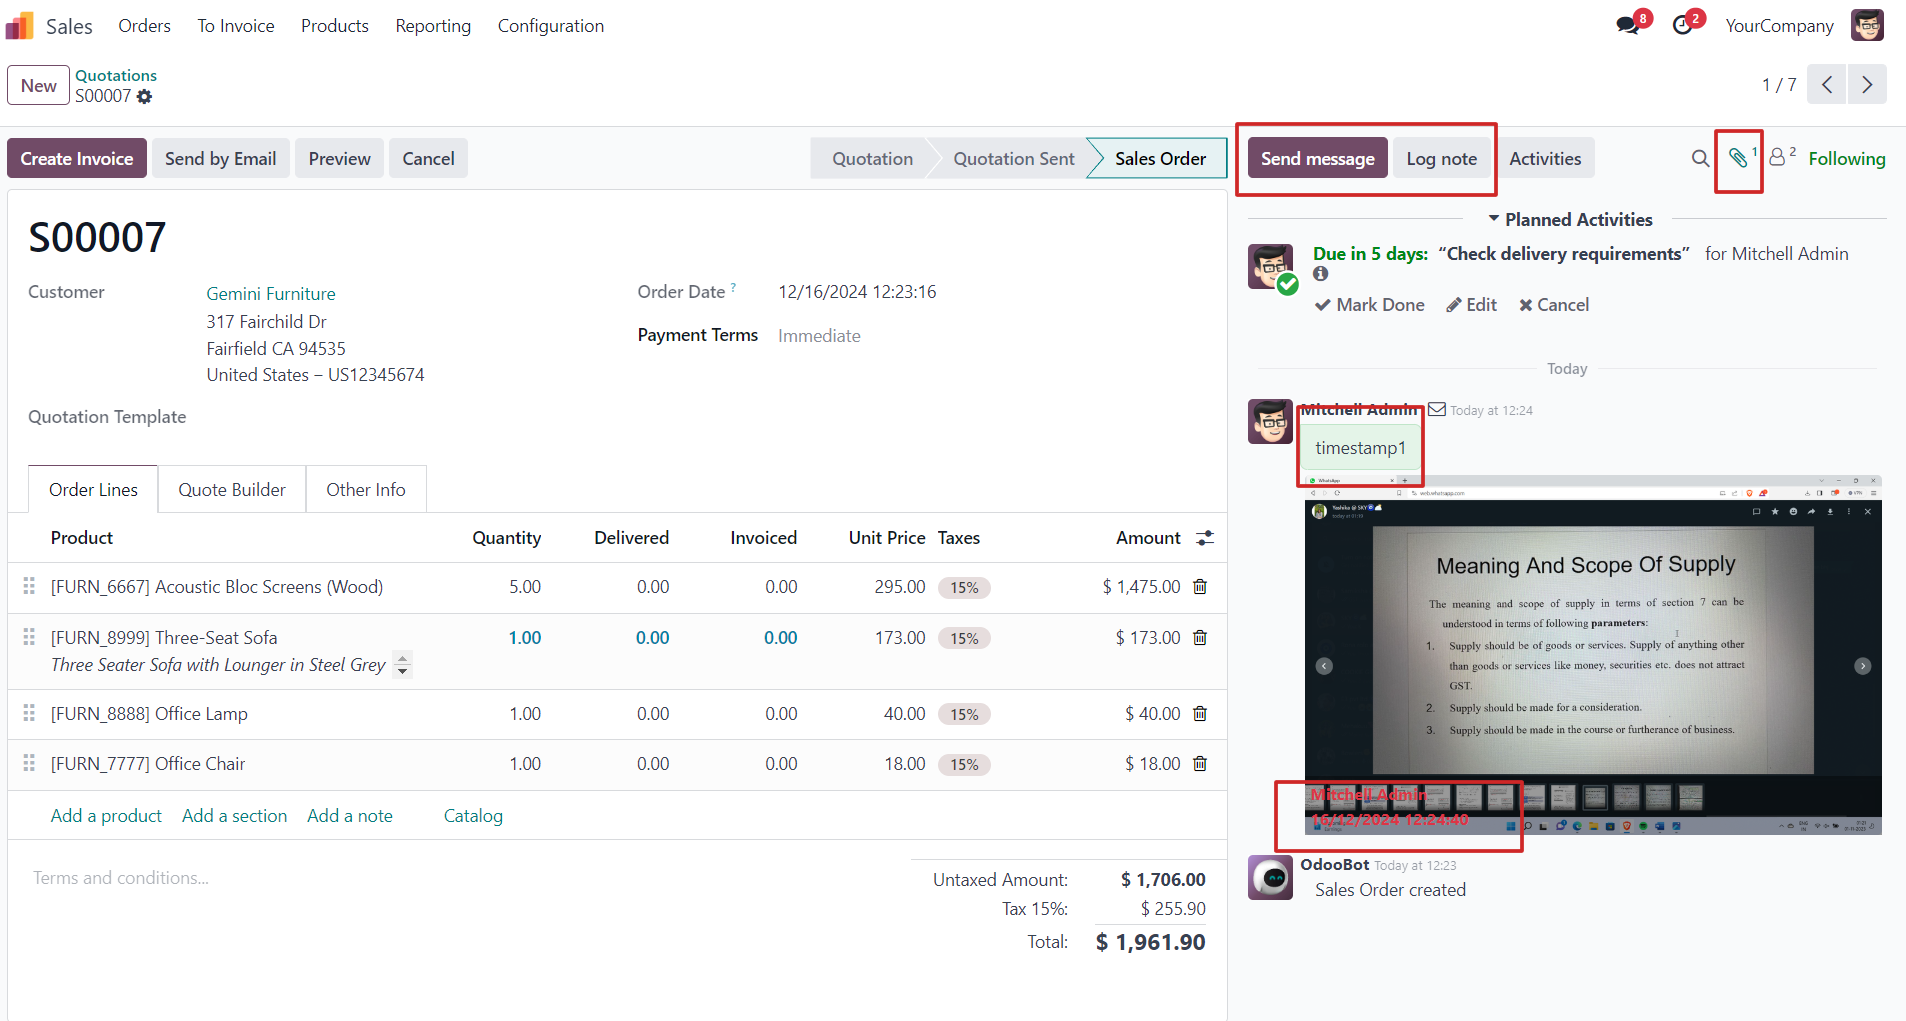Open the messages conversation icon
1906x1021 pixels.
coord(1628,25)
